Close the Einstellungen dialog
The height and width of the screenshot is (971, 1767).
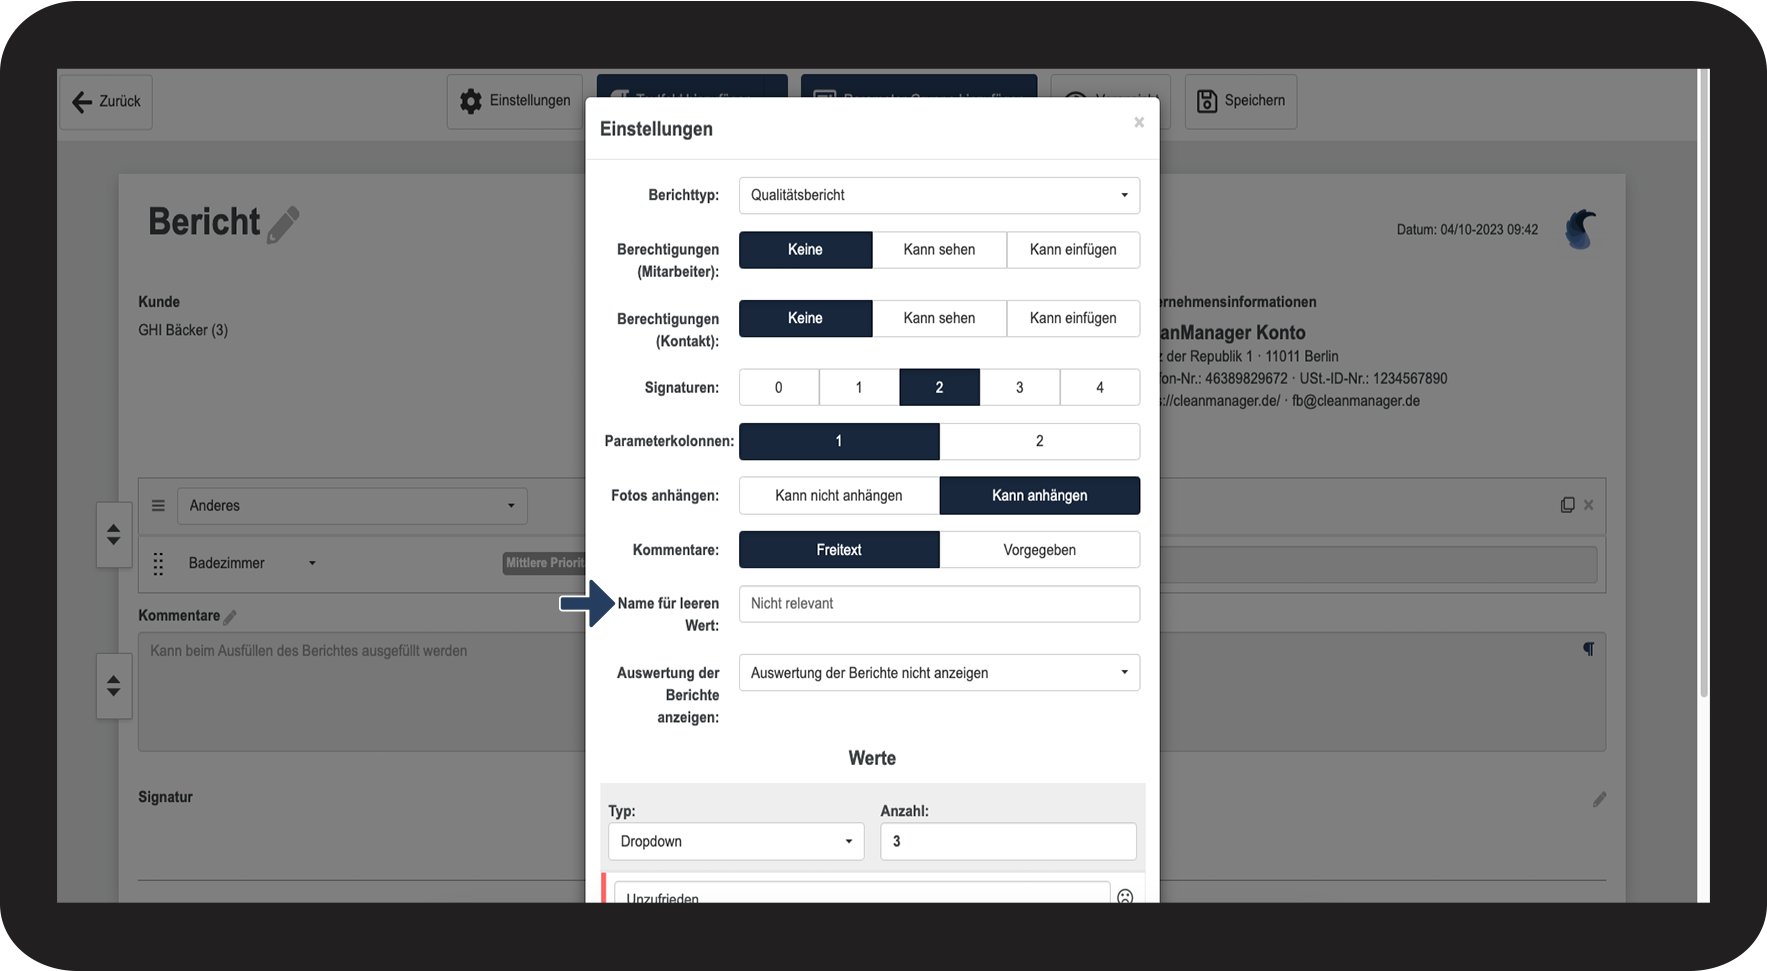(x=1139, y=122)
